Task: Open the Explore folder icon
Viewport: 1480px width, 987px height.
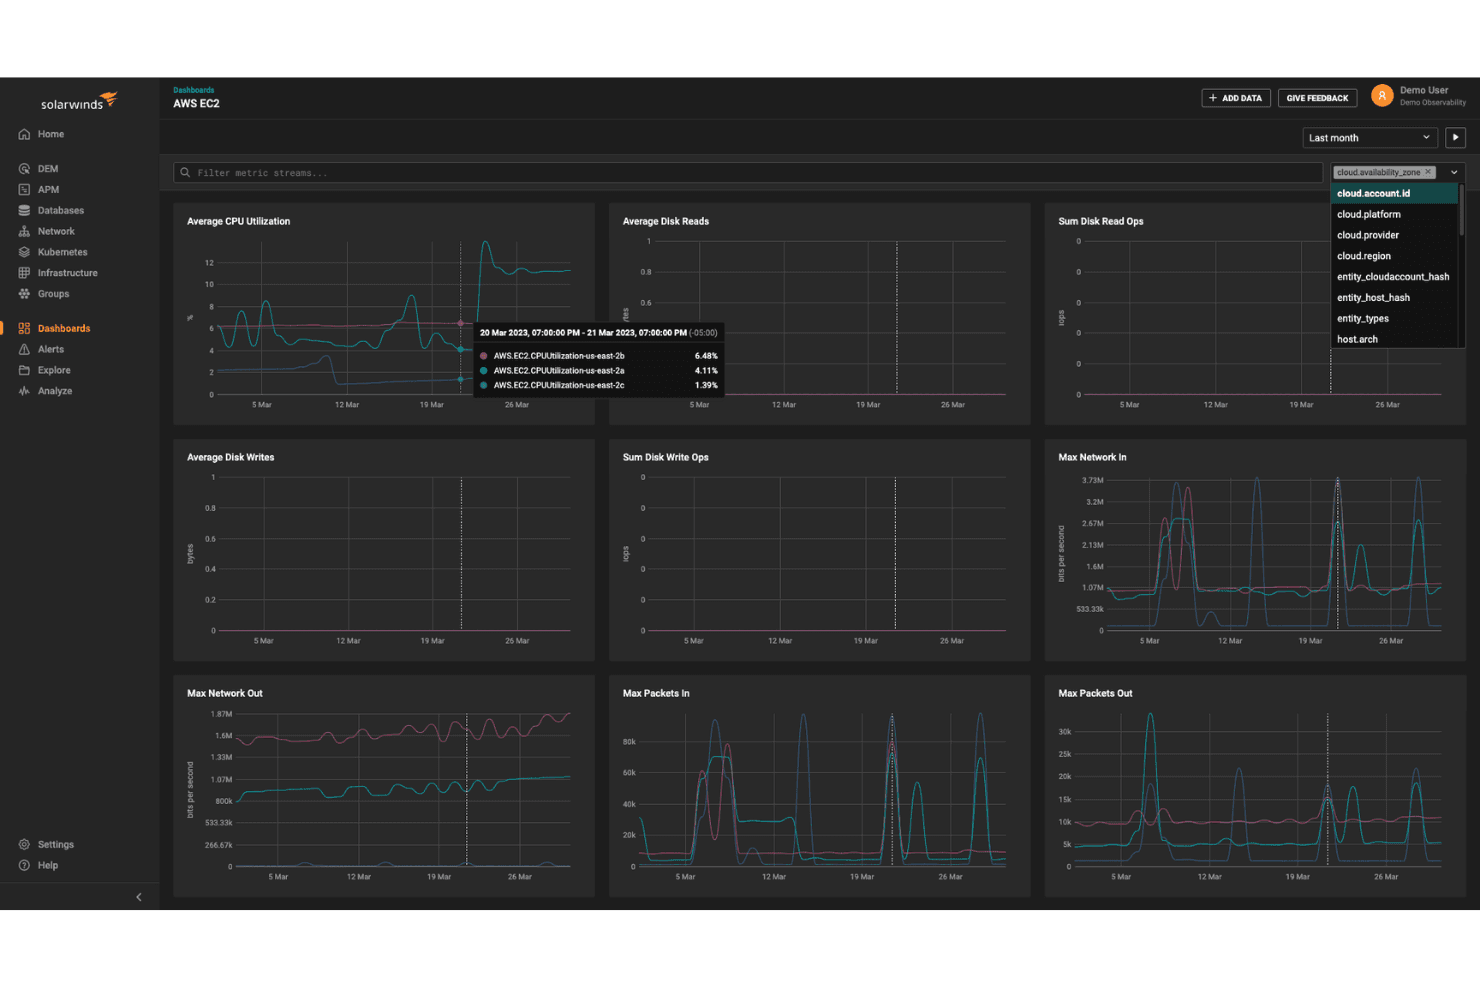Action: point(24,371)
